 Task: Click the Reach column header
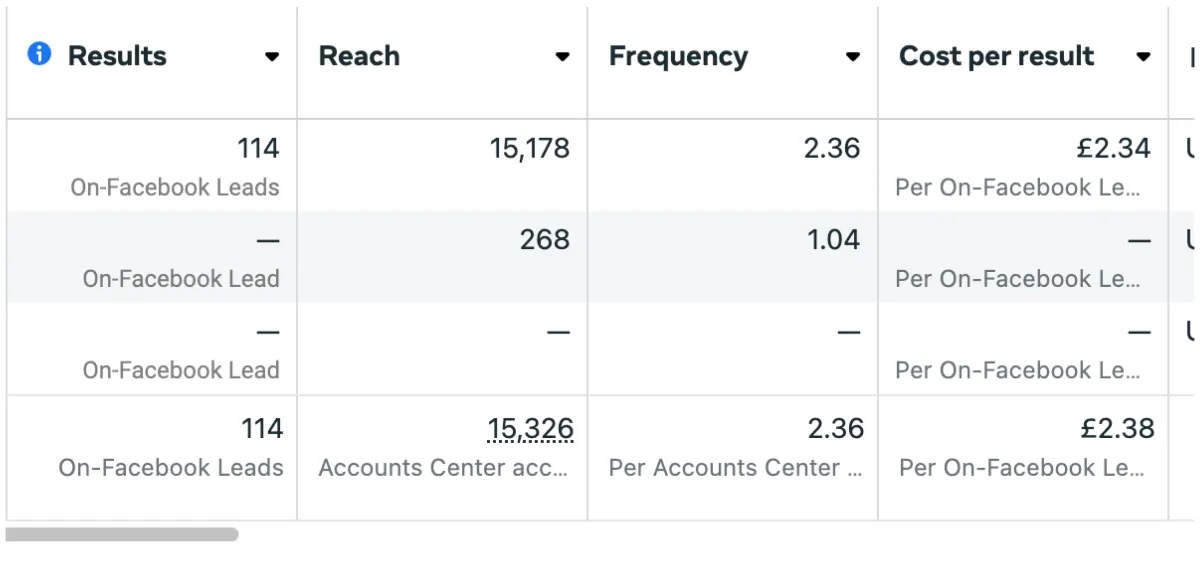(359, 56)
